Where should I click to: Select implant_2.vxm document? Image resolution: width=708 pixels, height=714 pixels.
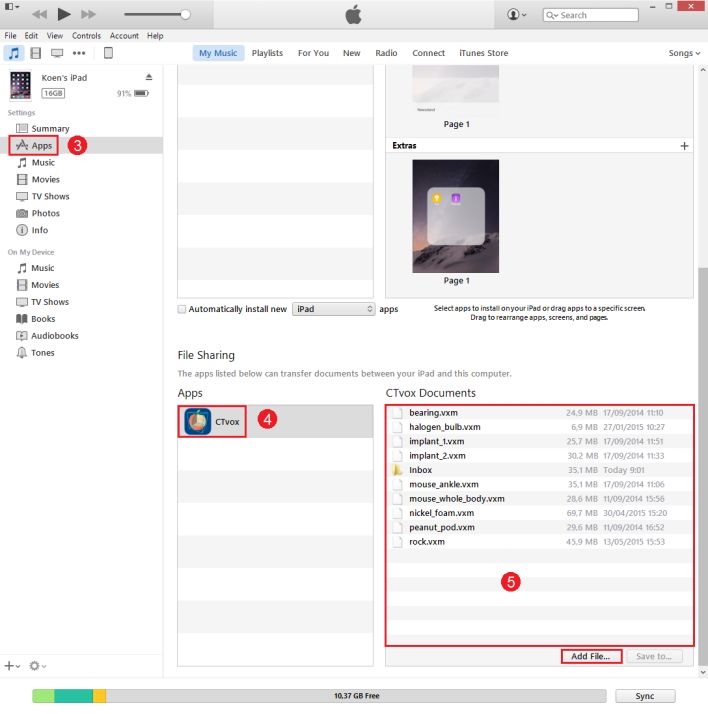tap(540, 455)
